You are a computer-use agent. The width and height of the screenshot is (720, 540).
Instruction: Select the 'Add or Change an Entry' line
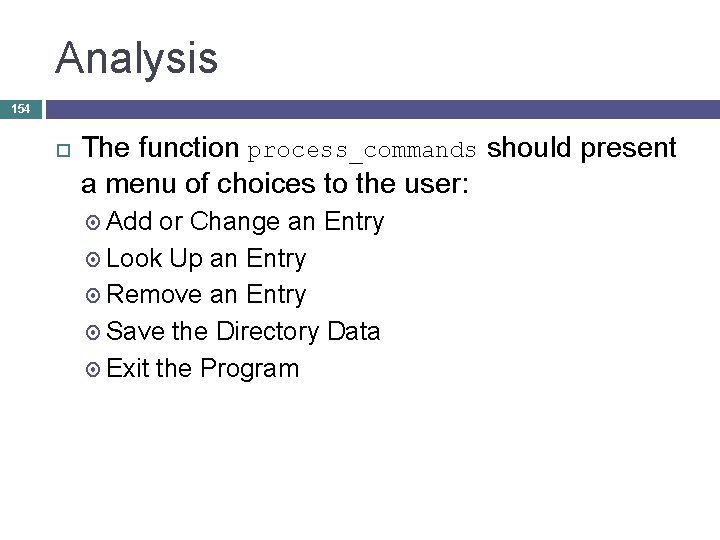coord(245,221)
